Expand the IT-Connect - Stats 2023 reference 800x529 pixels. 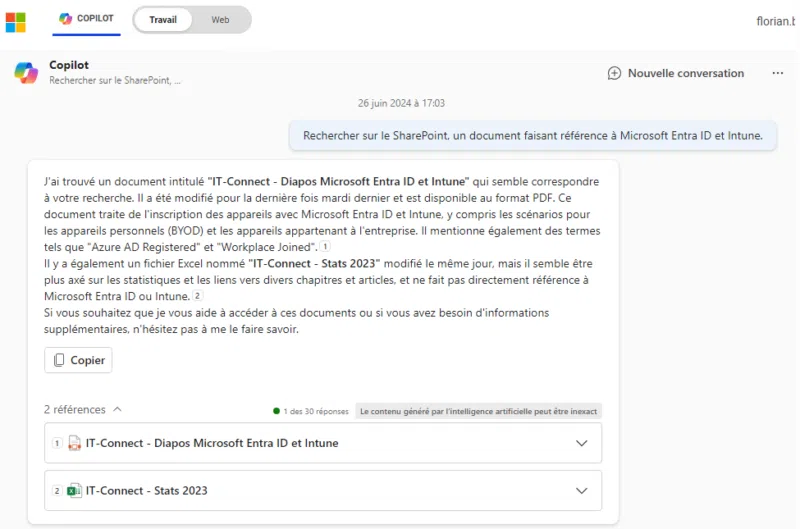(x=582, y=491)
